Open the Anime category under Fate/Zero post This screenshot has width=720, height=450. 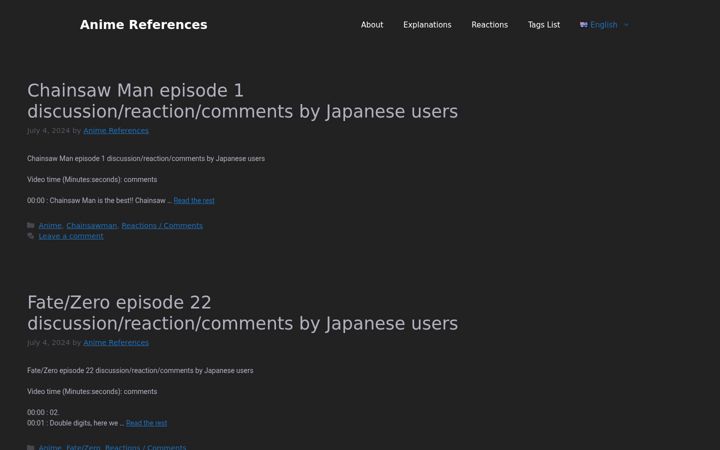(x=50, y=447)
